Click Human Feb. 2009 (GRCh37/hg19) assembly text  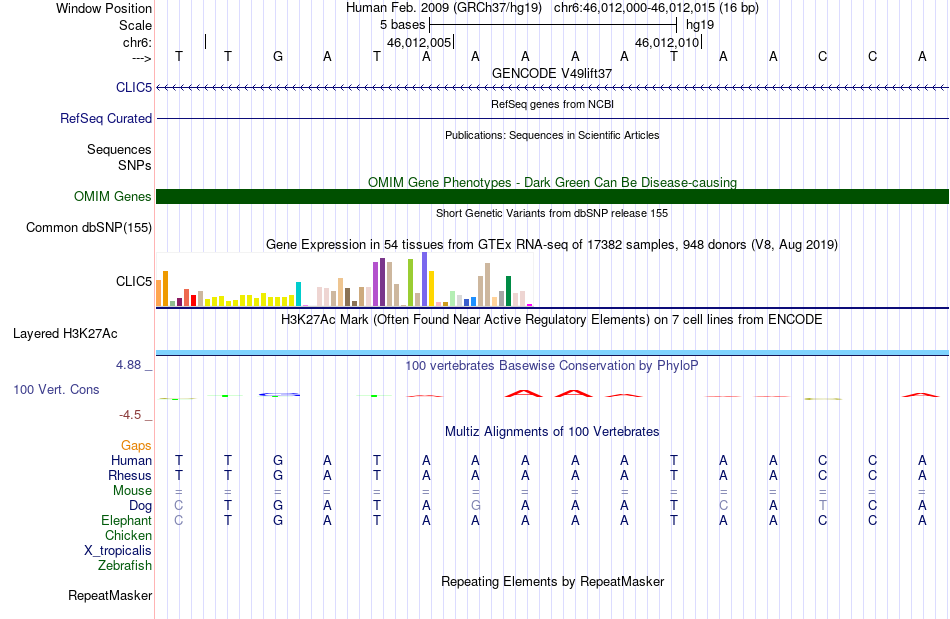(x=443, y=8)
